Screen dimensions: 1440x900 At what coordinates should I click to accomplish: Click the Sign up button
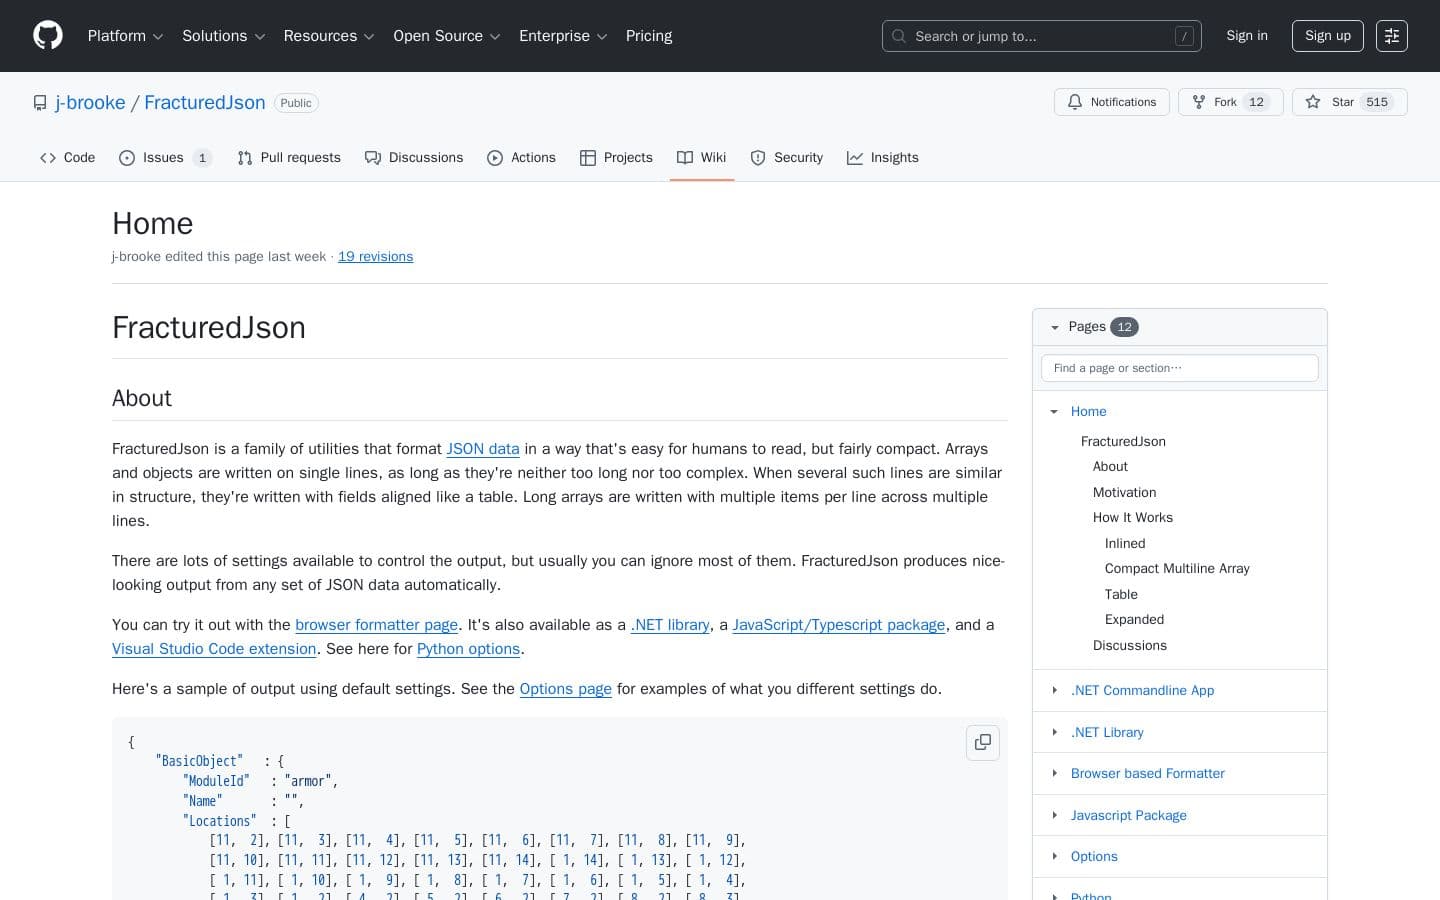coord(1328,36)
